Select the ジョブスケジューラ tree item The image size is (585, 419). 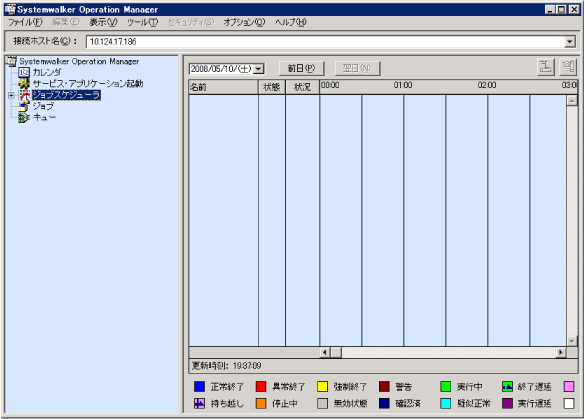(66, 95)
